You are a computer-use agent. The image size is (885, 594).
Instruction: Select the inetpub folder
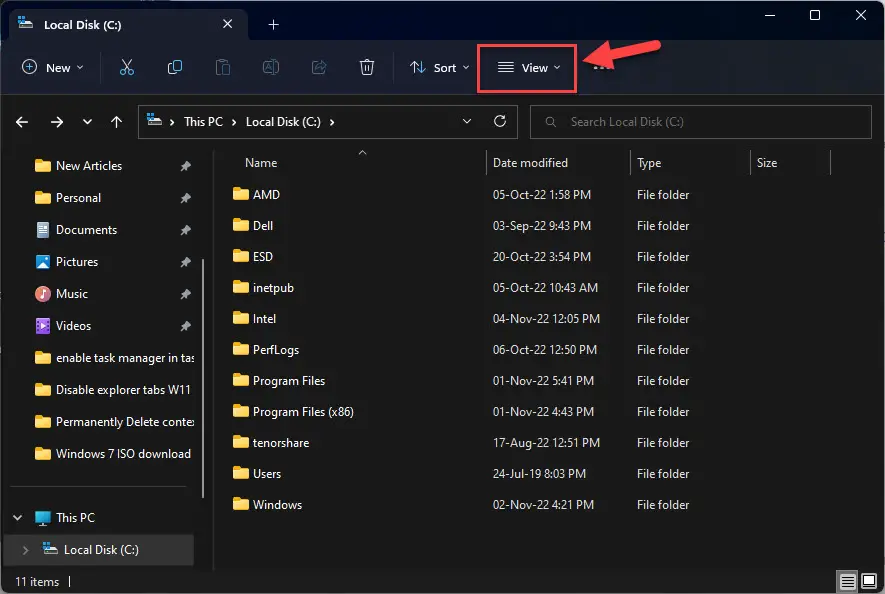click(x=262, y=287)
